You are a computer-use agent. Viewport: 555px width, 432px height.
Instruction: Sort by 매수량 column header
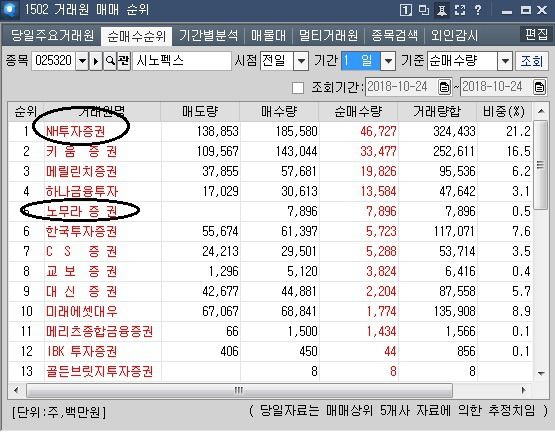(x=279, y=112)
